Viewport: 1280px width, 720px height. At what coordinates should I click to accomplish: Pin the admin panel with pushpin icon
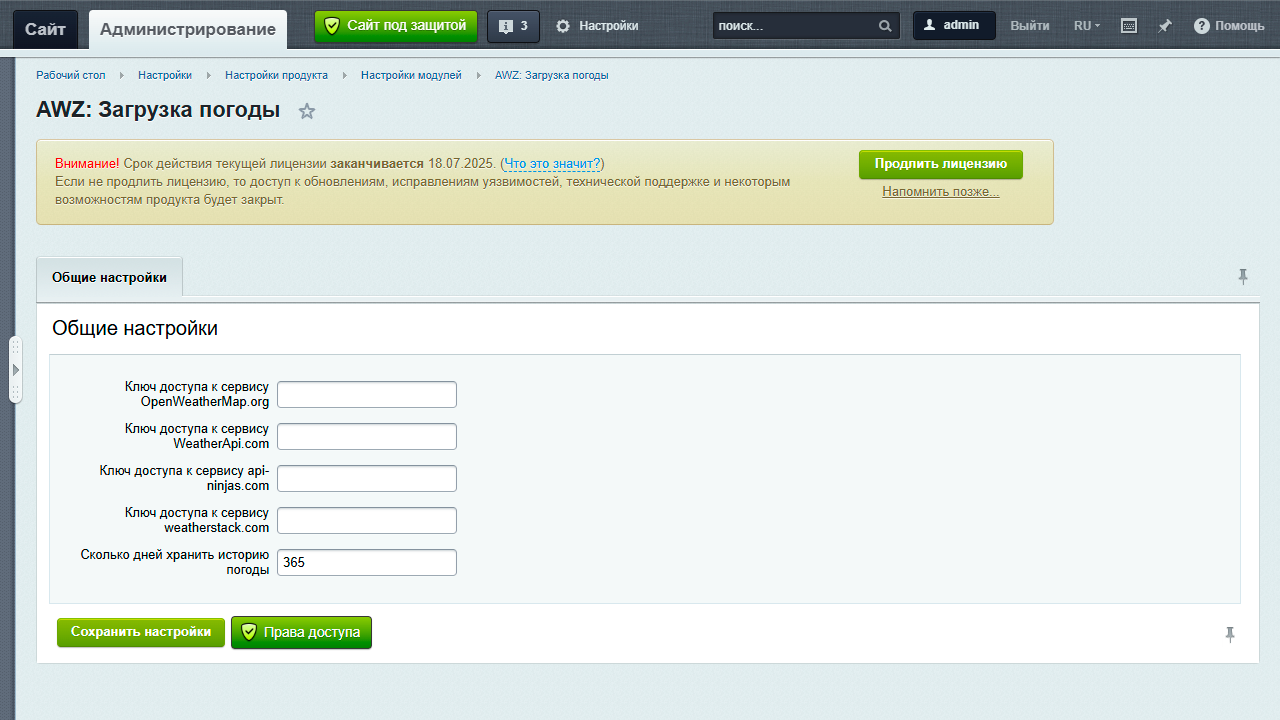1165,26
